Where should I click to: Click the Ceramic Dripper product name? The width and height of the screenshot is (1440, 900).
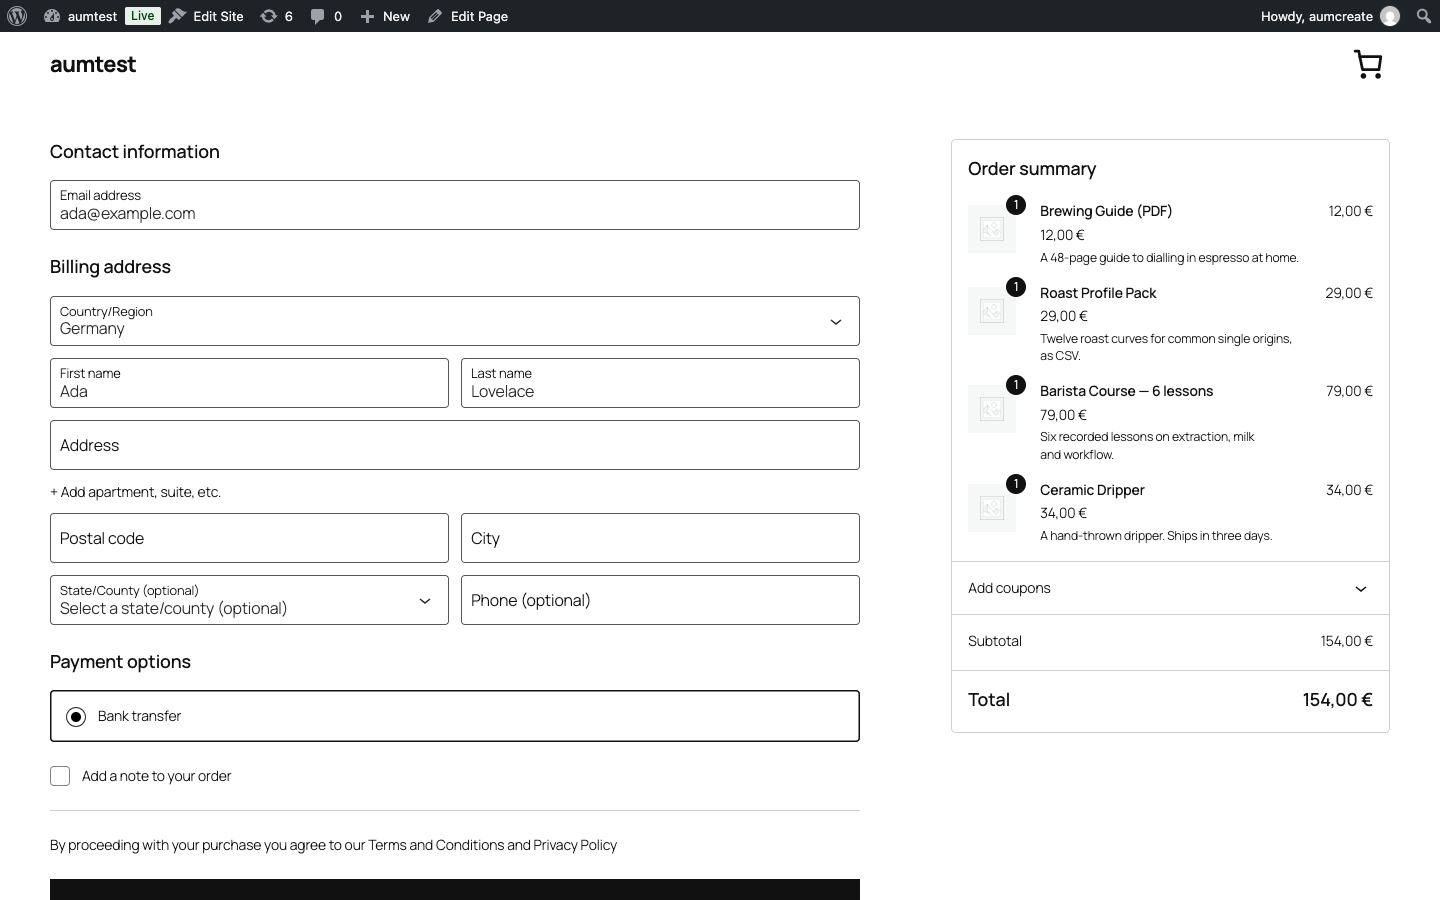click(x=1092, y=490)
